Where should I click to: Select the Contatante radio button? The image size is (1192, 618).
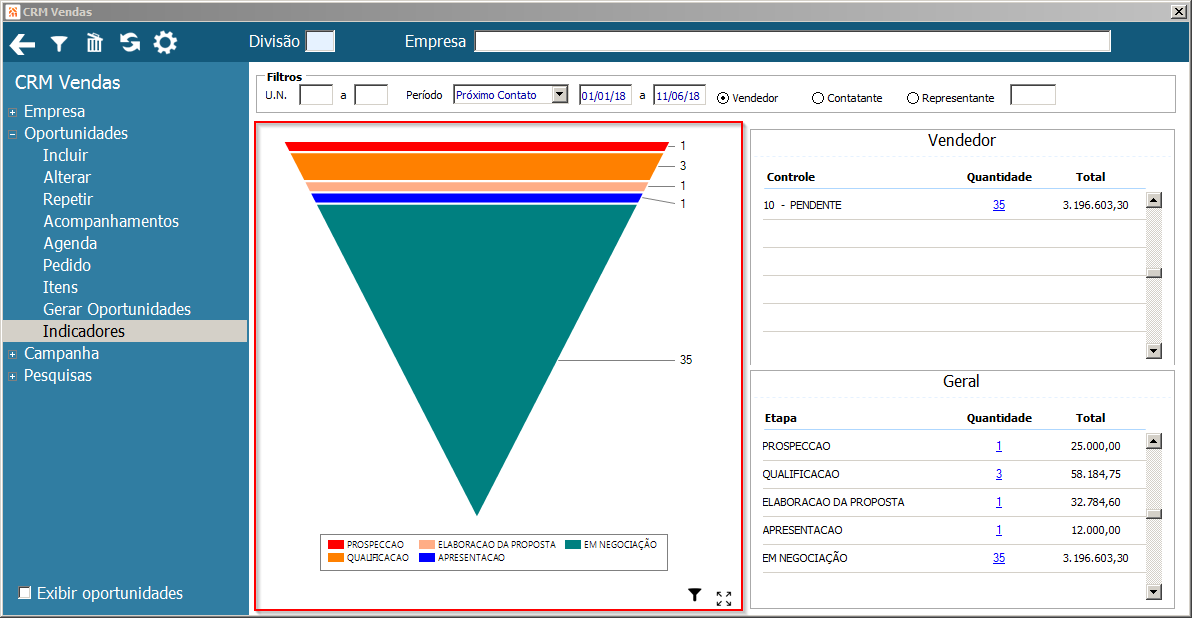coord(818,98)
